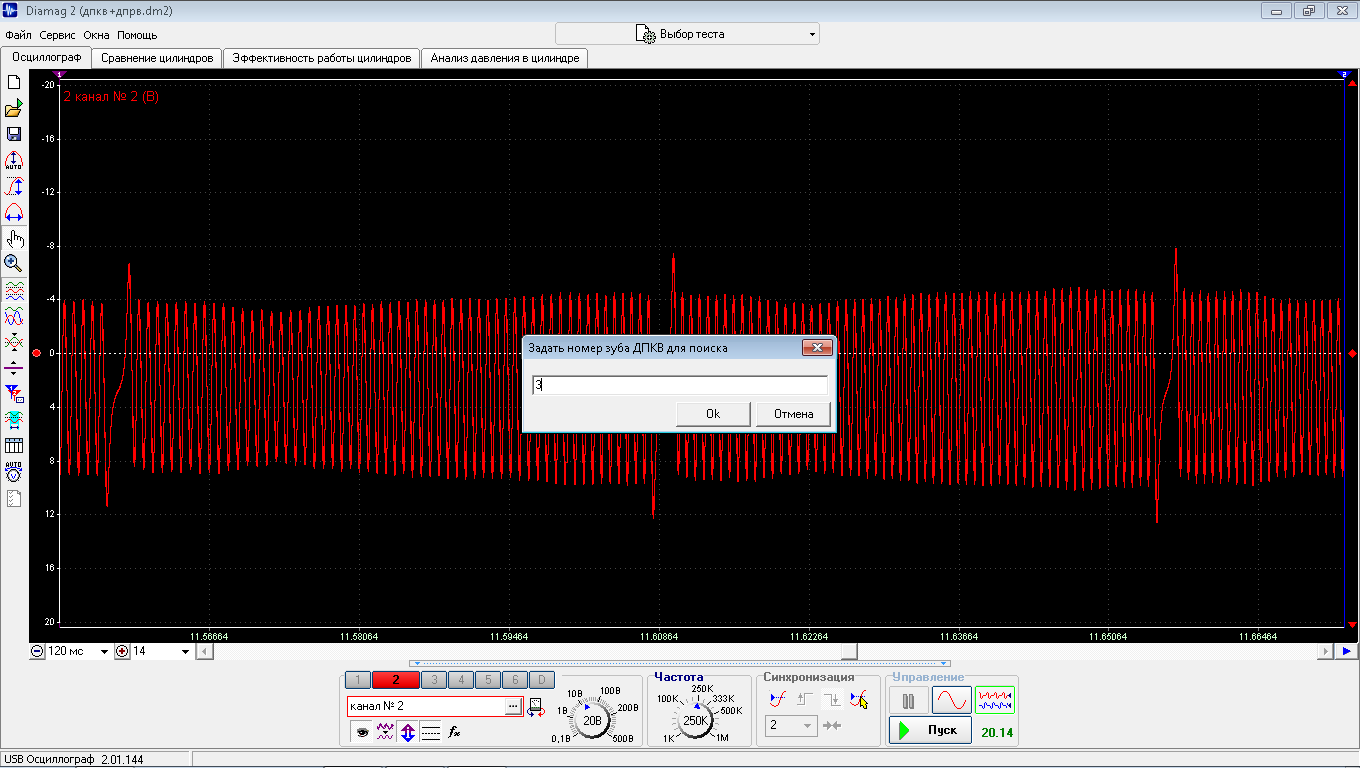This screenshot has width=1360, height=768.
Task: Open the Сервис menu
Action: click(57, 35)
